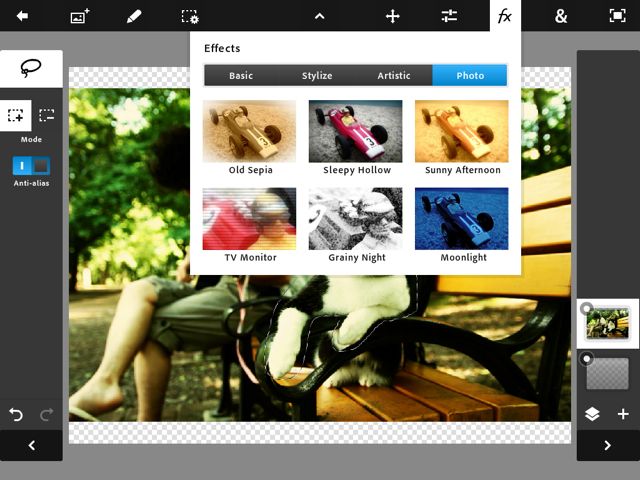
Task: Undo the last action
Action: [x=16, y=415]
